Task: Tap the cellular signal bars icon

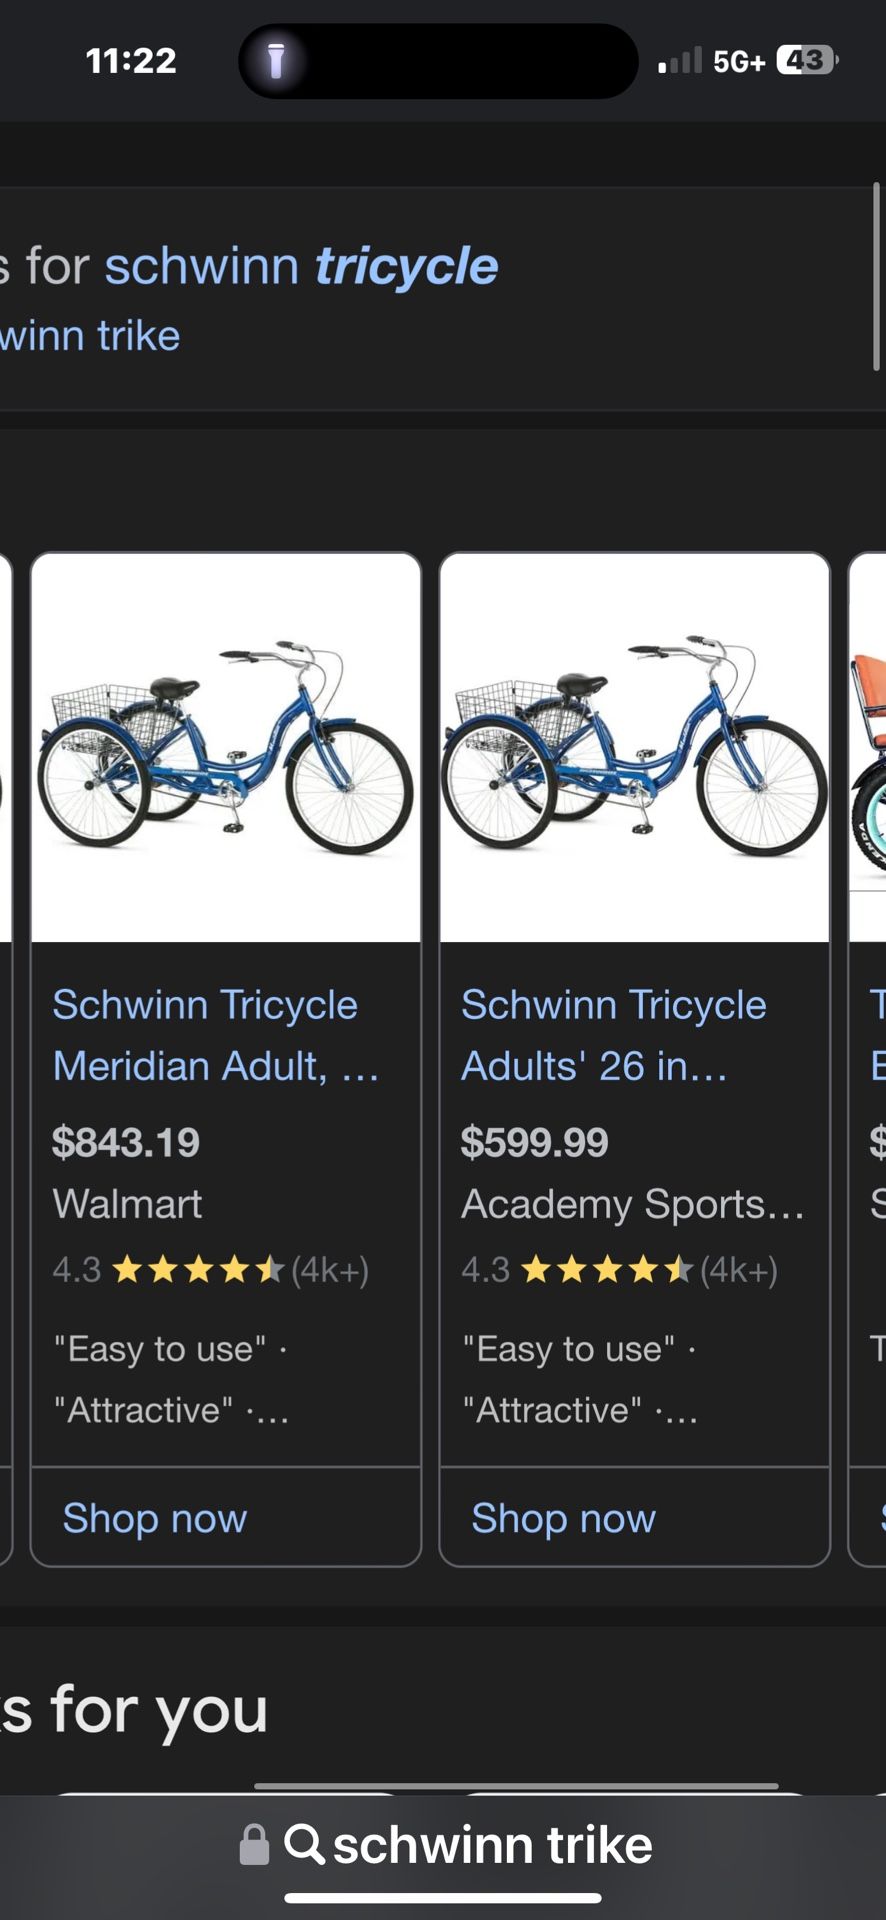Action: coord(680,61)
